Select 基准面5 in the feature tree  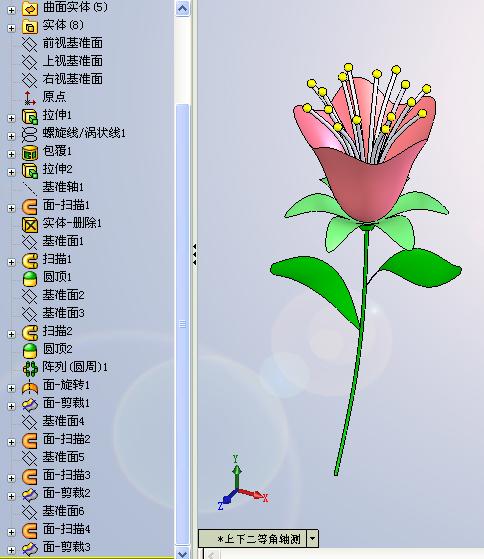63,457
